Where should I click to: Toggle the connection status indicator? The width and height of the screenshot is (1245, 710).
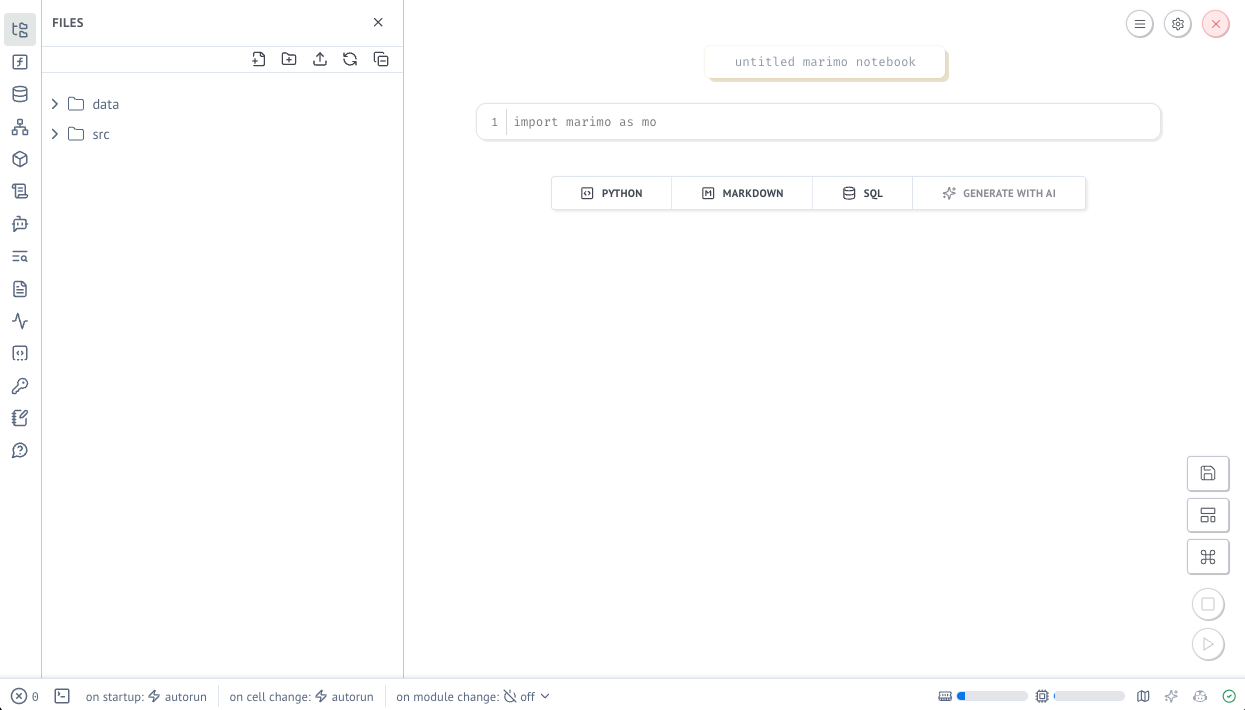coord(1228,696)
